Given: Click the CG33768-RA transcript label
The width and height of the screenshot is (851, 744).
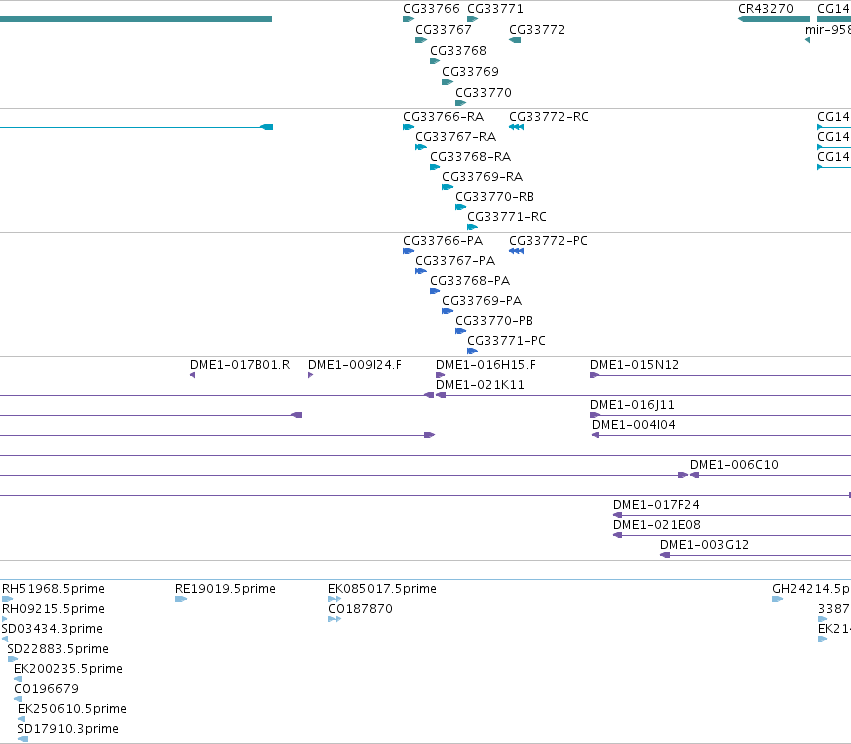Looking at the screenshot, I should coord(471,157).
